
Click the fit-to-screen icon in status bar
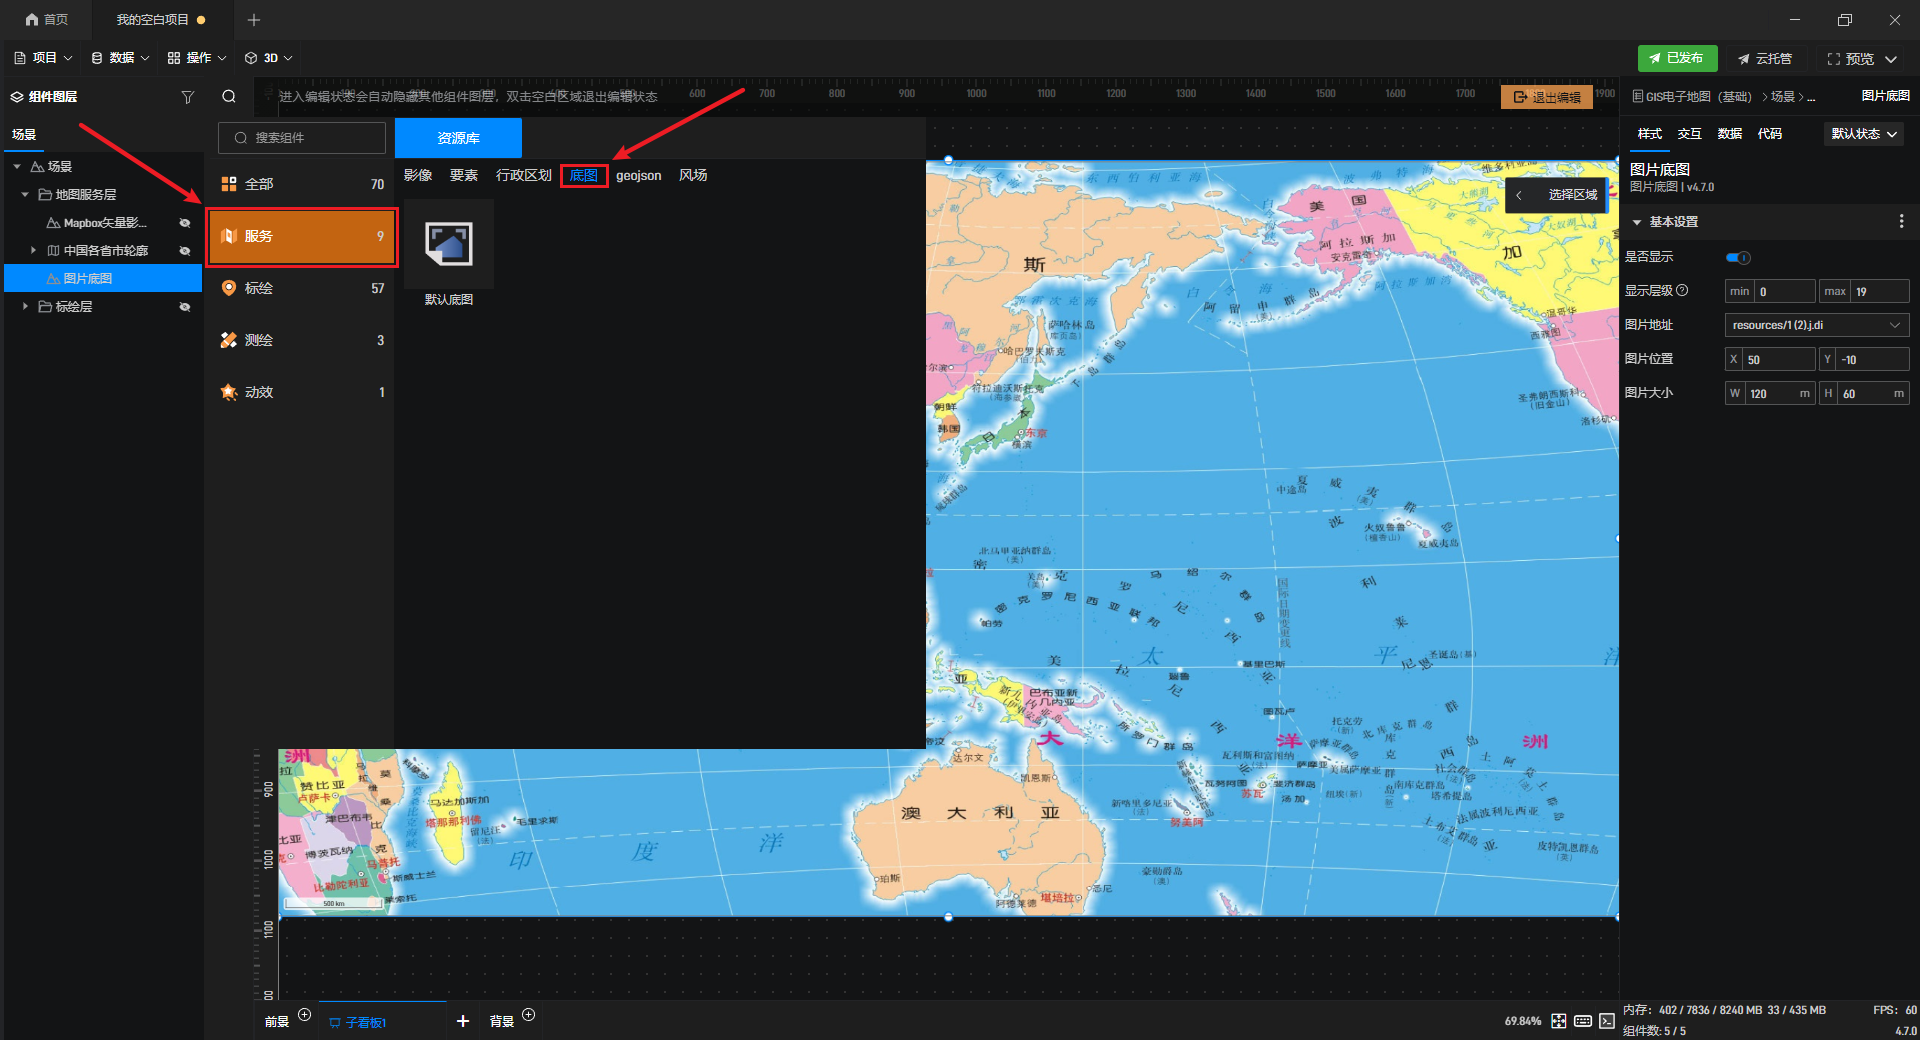pyautogui.click(x=1559, y=1021)
